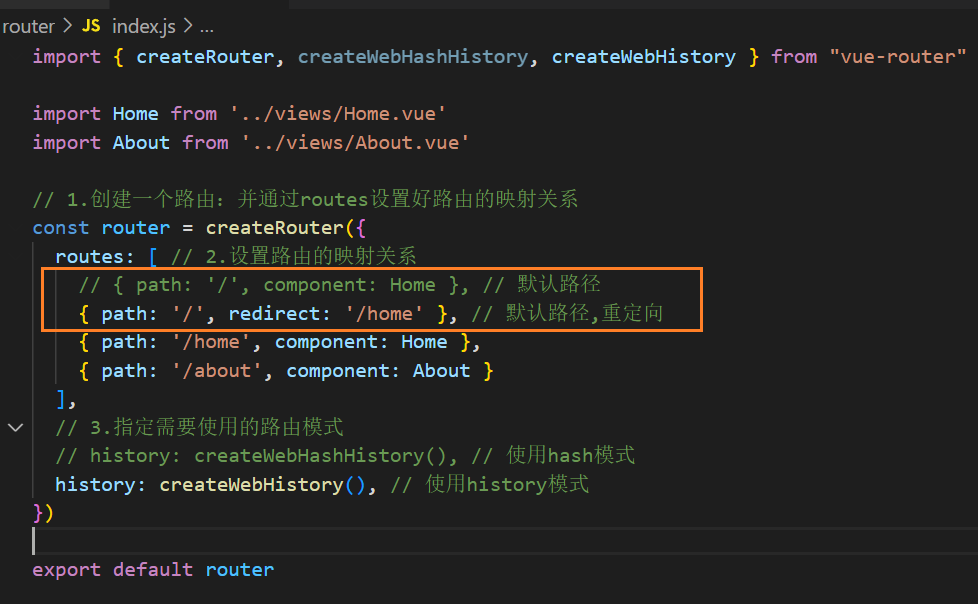Click createRouter in the import statement
Image resolution: width=978 pixels, height=604 pixels.
tap(205, 57)
